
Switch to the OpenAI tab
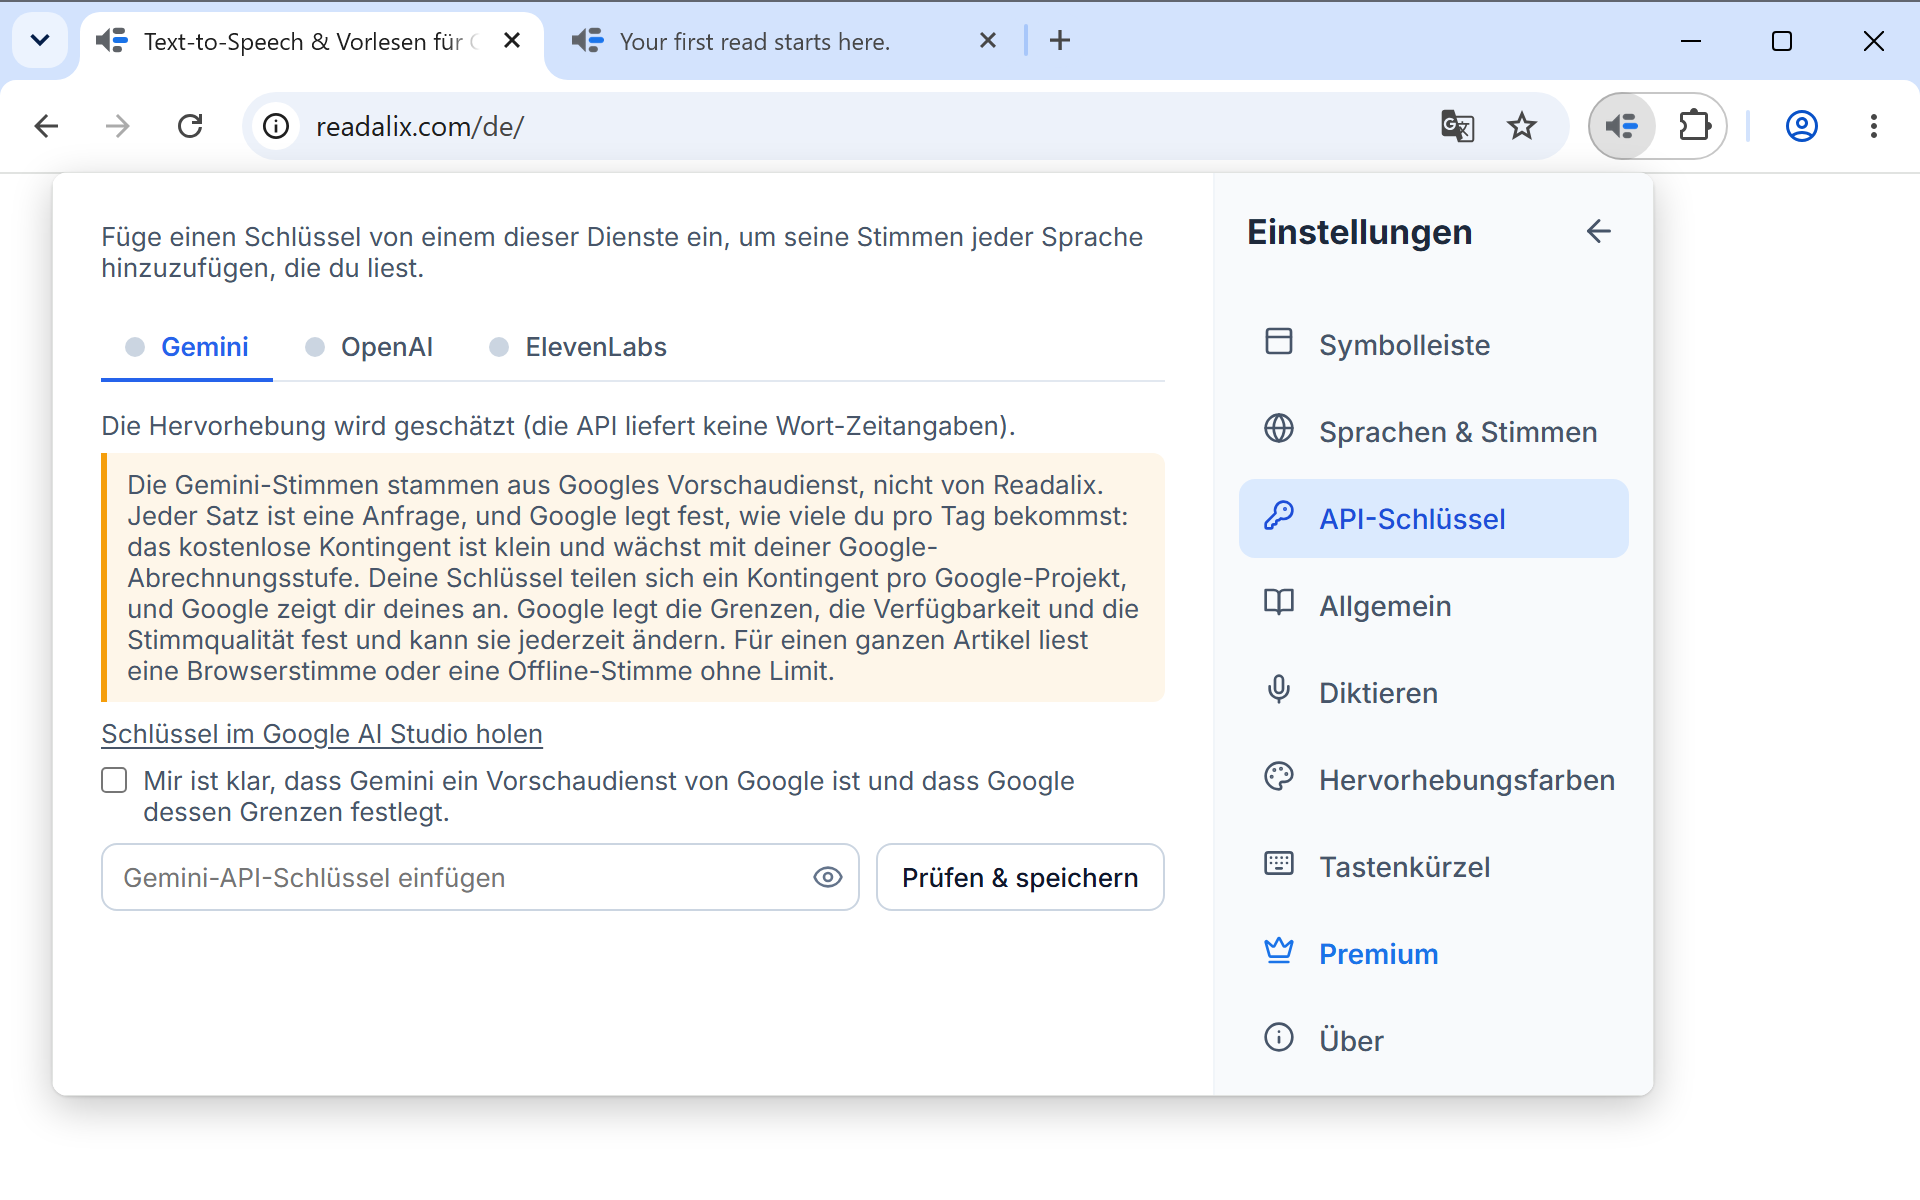click(x=370, y=347)
